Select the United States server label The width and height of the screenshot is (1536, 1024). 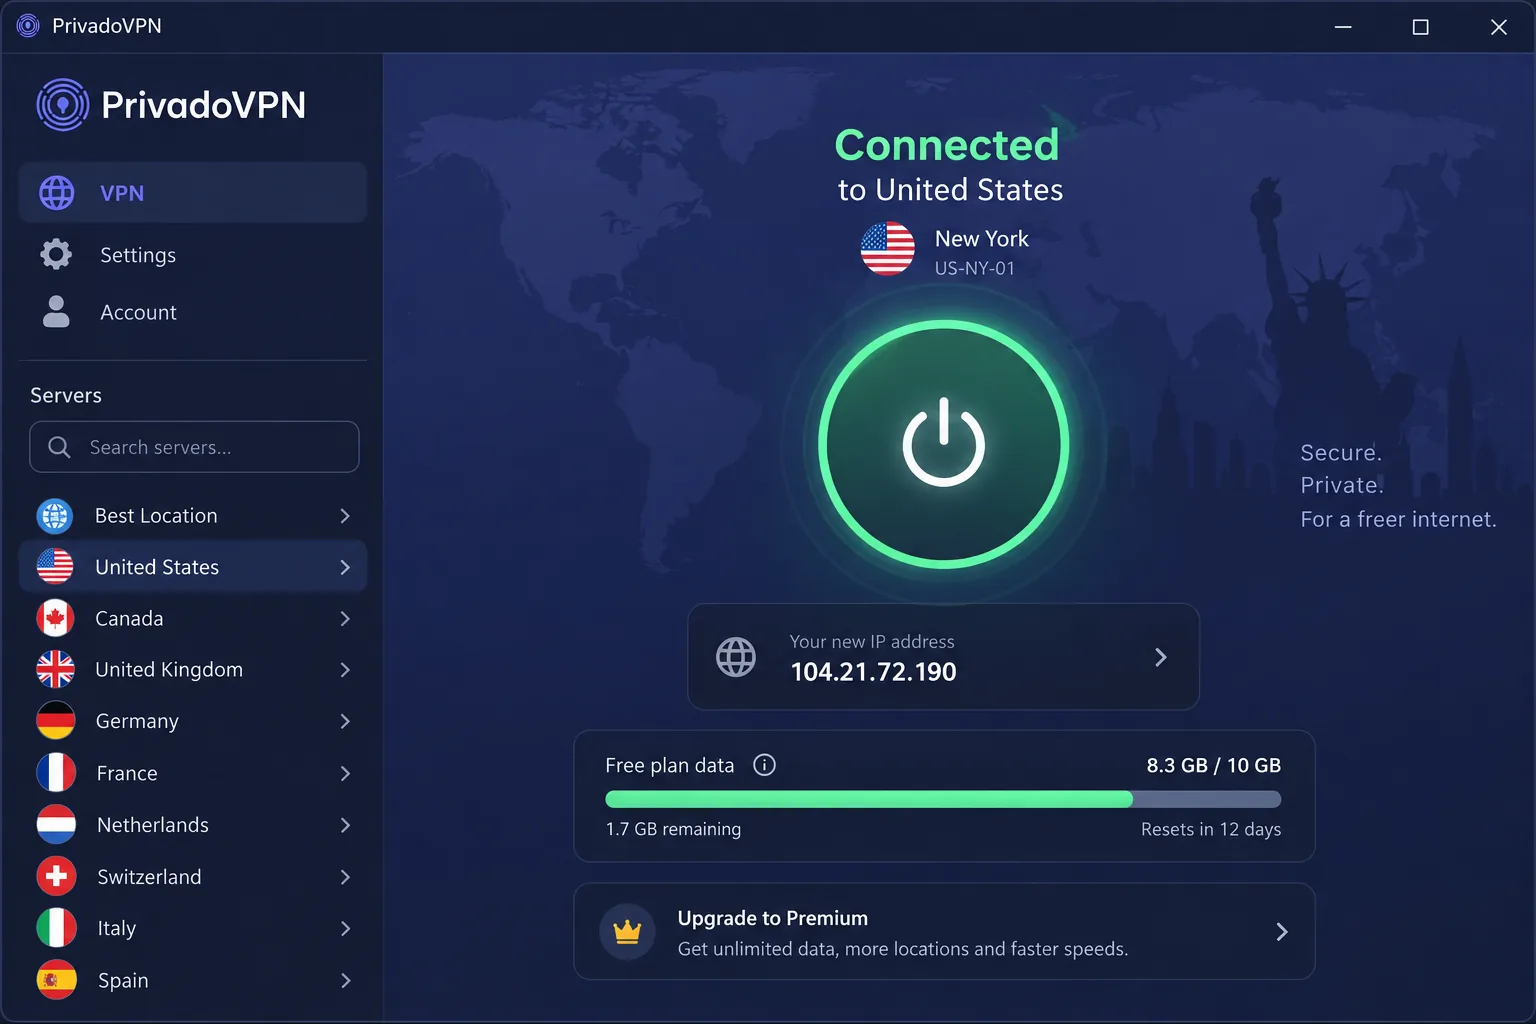coord(157,567)
